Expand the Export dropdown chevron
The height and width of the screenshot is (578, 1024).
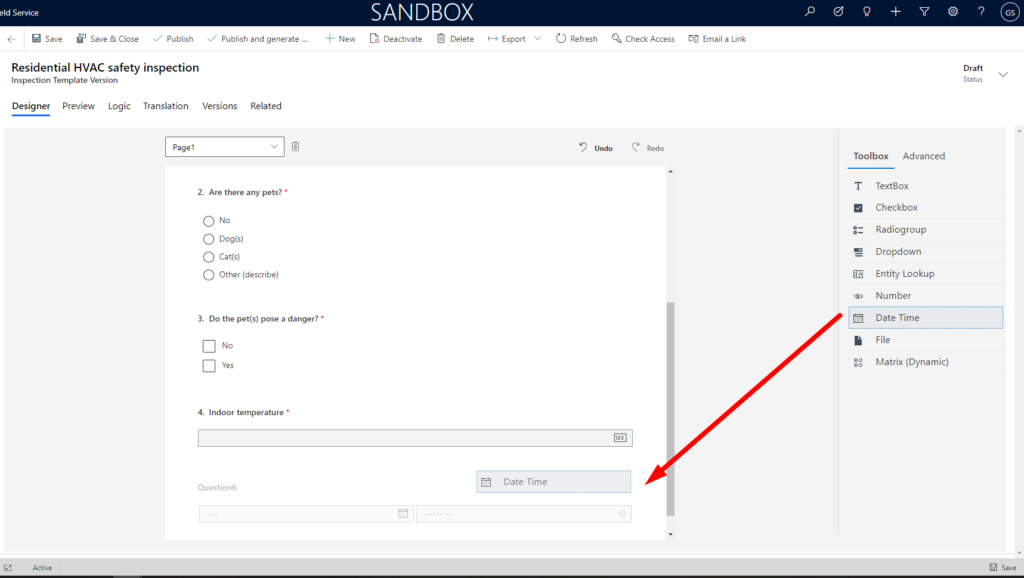tap(538, 38)
